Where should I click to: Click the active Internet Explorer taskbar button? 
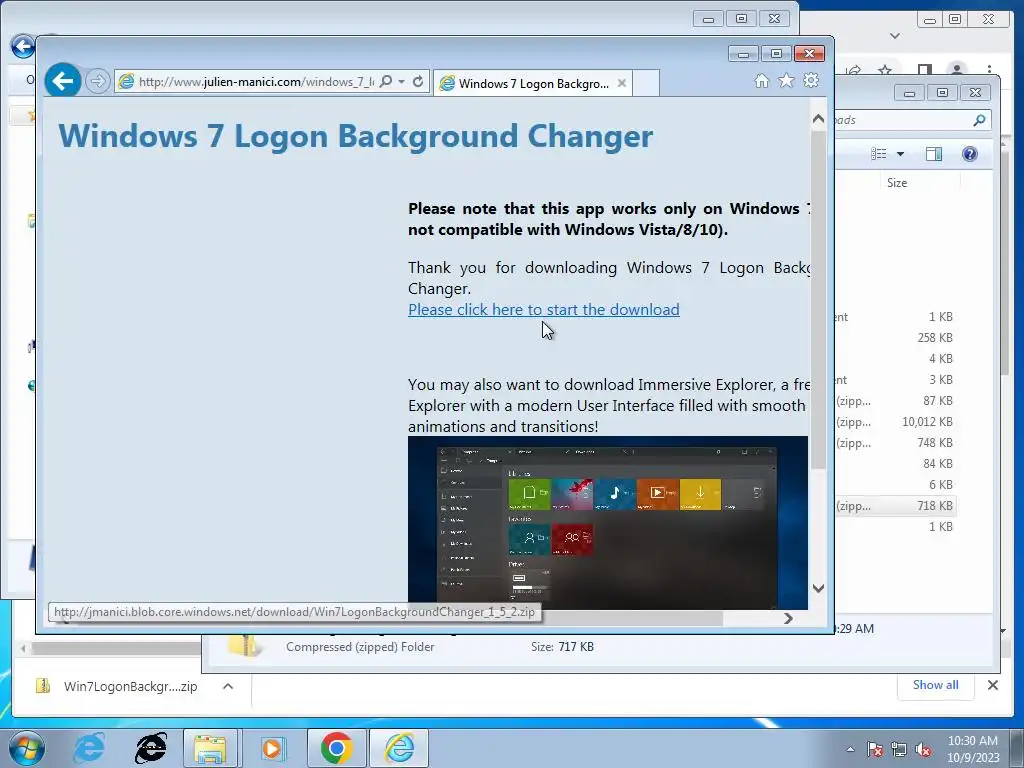(399, 748)
